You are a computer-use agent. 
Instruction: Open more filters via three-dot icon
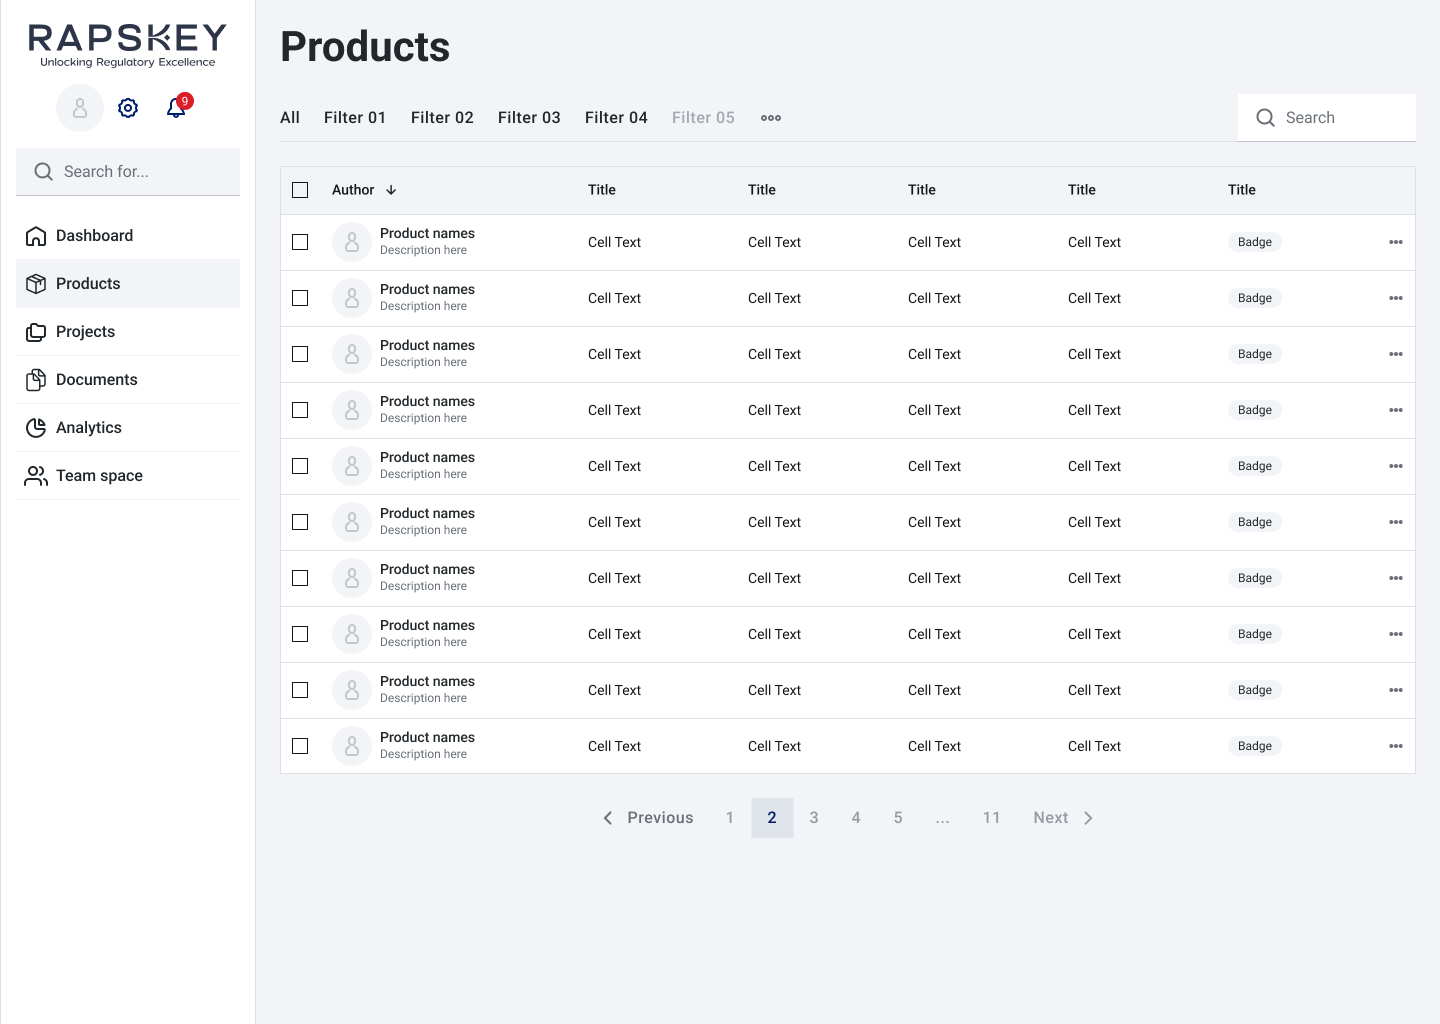point(771,118)
